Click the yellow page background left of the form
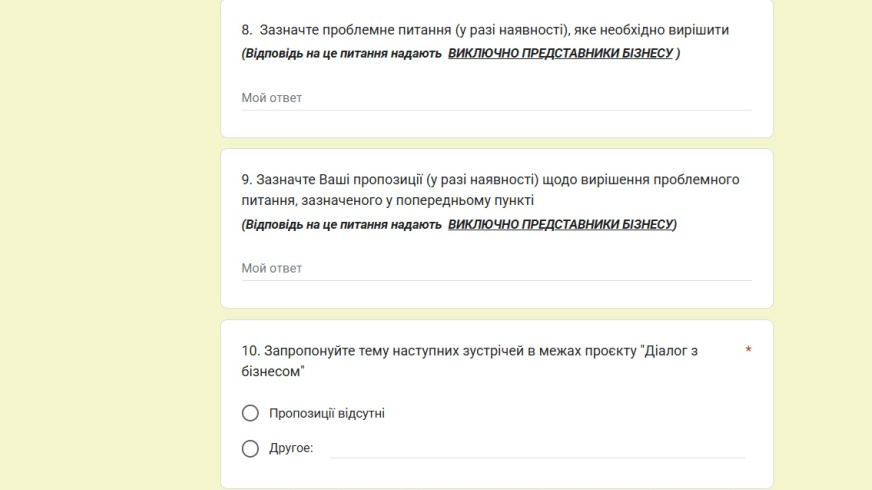Screen dimensions: 872x490 pyautogui.click(x=110, y=245)
